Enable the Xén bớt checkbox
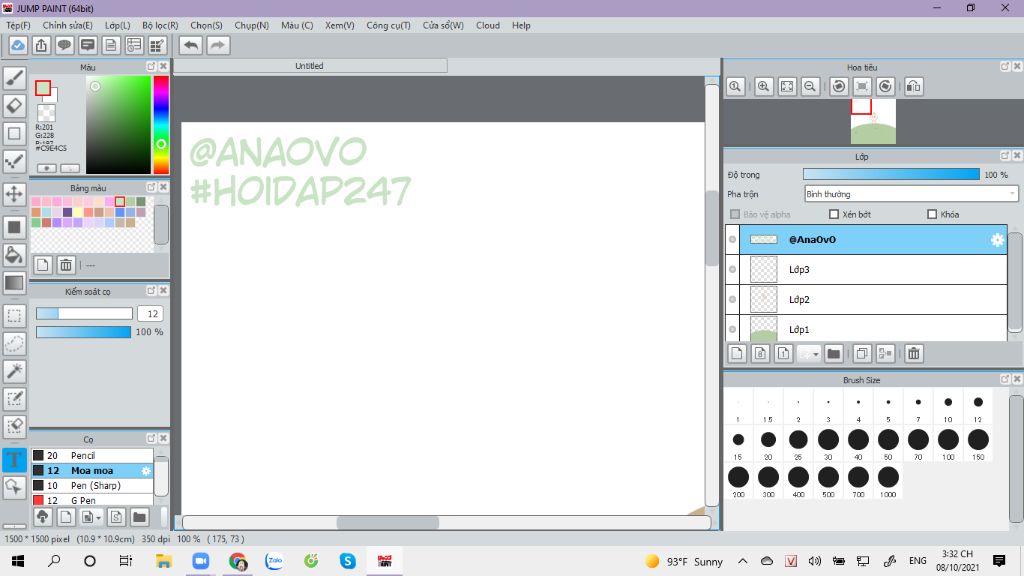This screenshot has width=1024, height=576. pyautogui.click(x=833, y=214)
